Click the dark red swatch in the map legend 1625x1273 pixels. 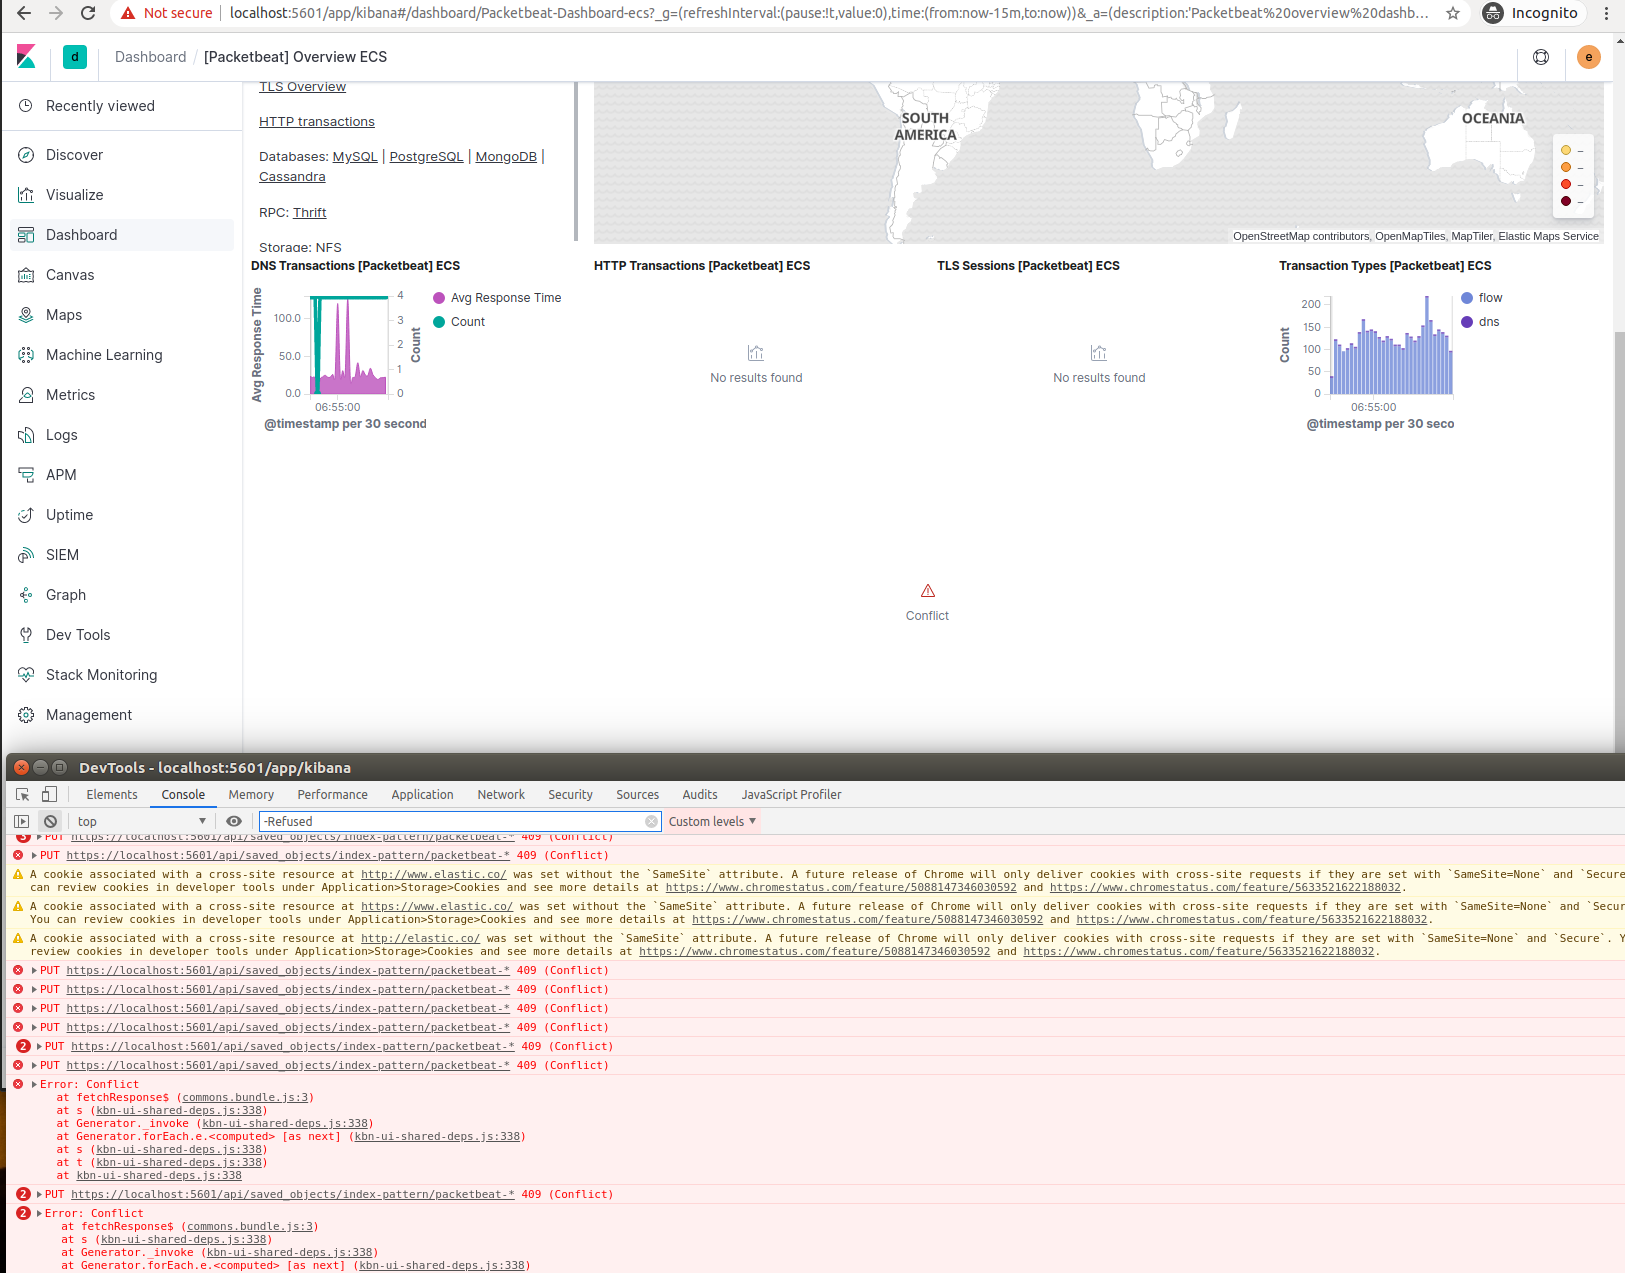click(1565, 200)
